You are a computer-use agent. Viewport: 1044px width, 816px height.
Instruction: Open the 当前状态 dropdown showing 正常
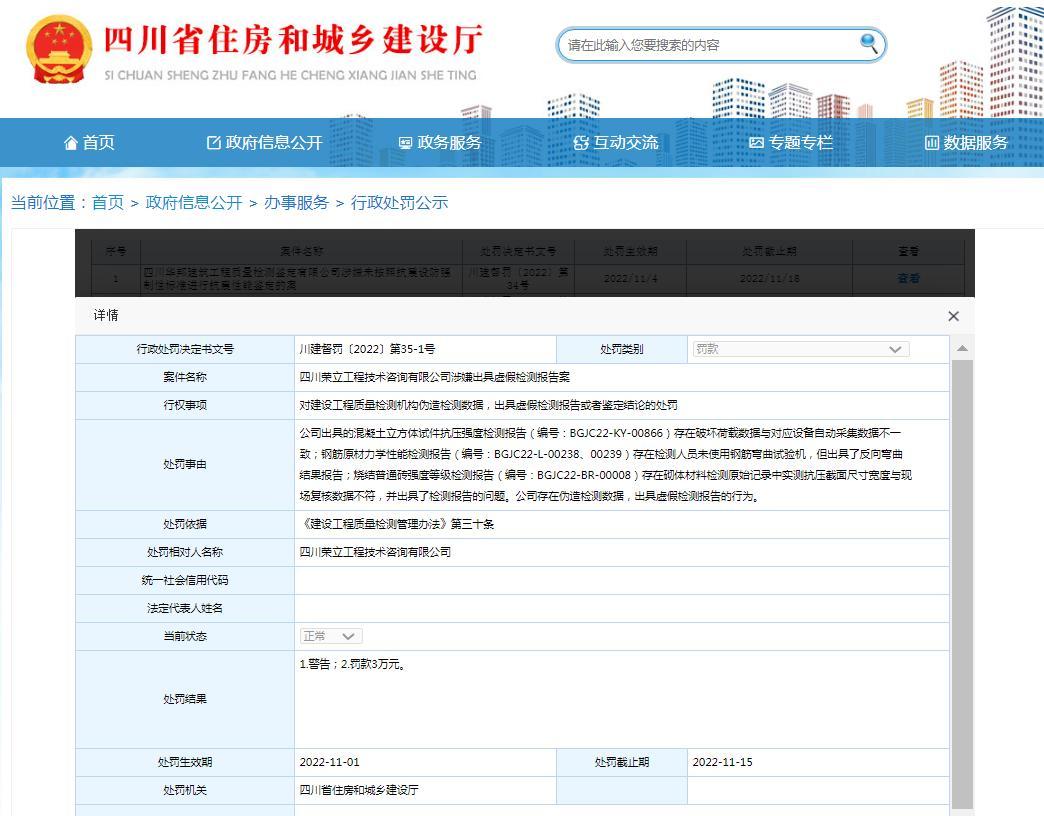[x=331, y=636]
